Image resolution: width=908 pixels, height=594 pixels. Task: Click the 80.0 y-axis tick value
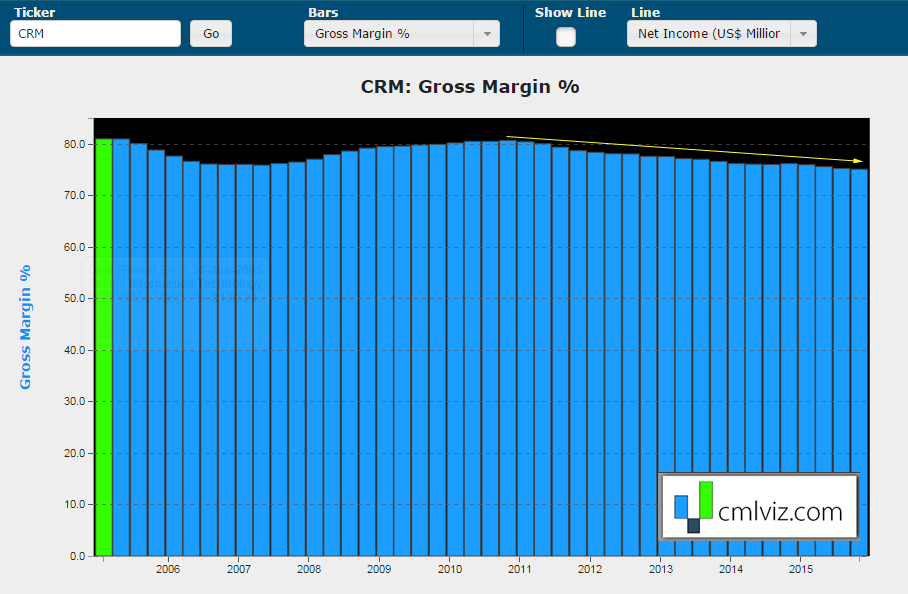pyautogui.click(x=75, y=144)
